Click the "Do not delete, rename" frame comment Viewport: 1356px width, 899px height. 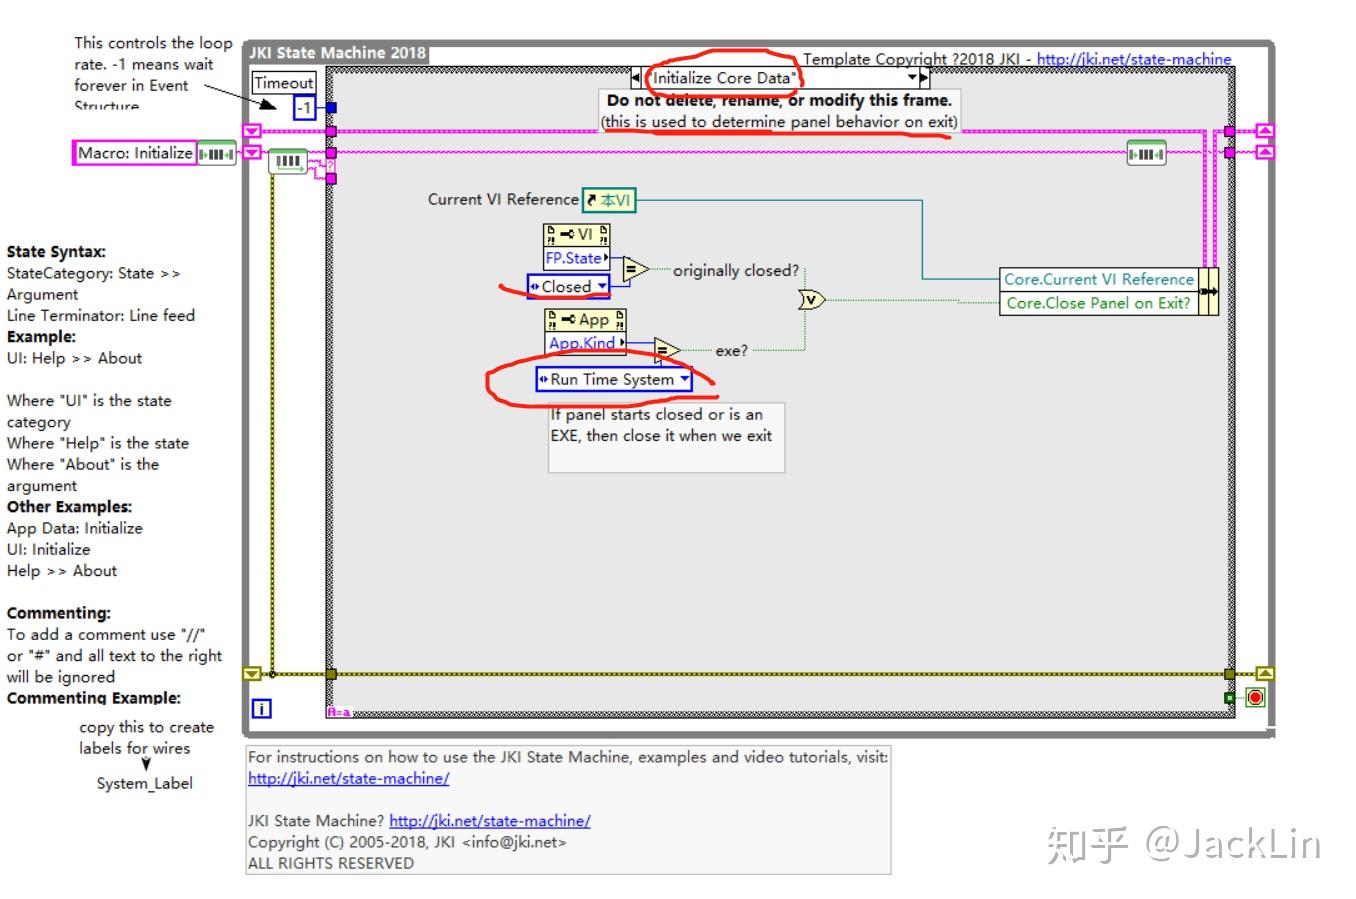coord(779,111)
